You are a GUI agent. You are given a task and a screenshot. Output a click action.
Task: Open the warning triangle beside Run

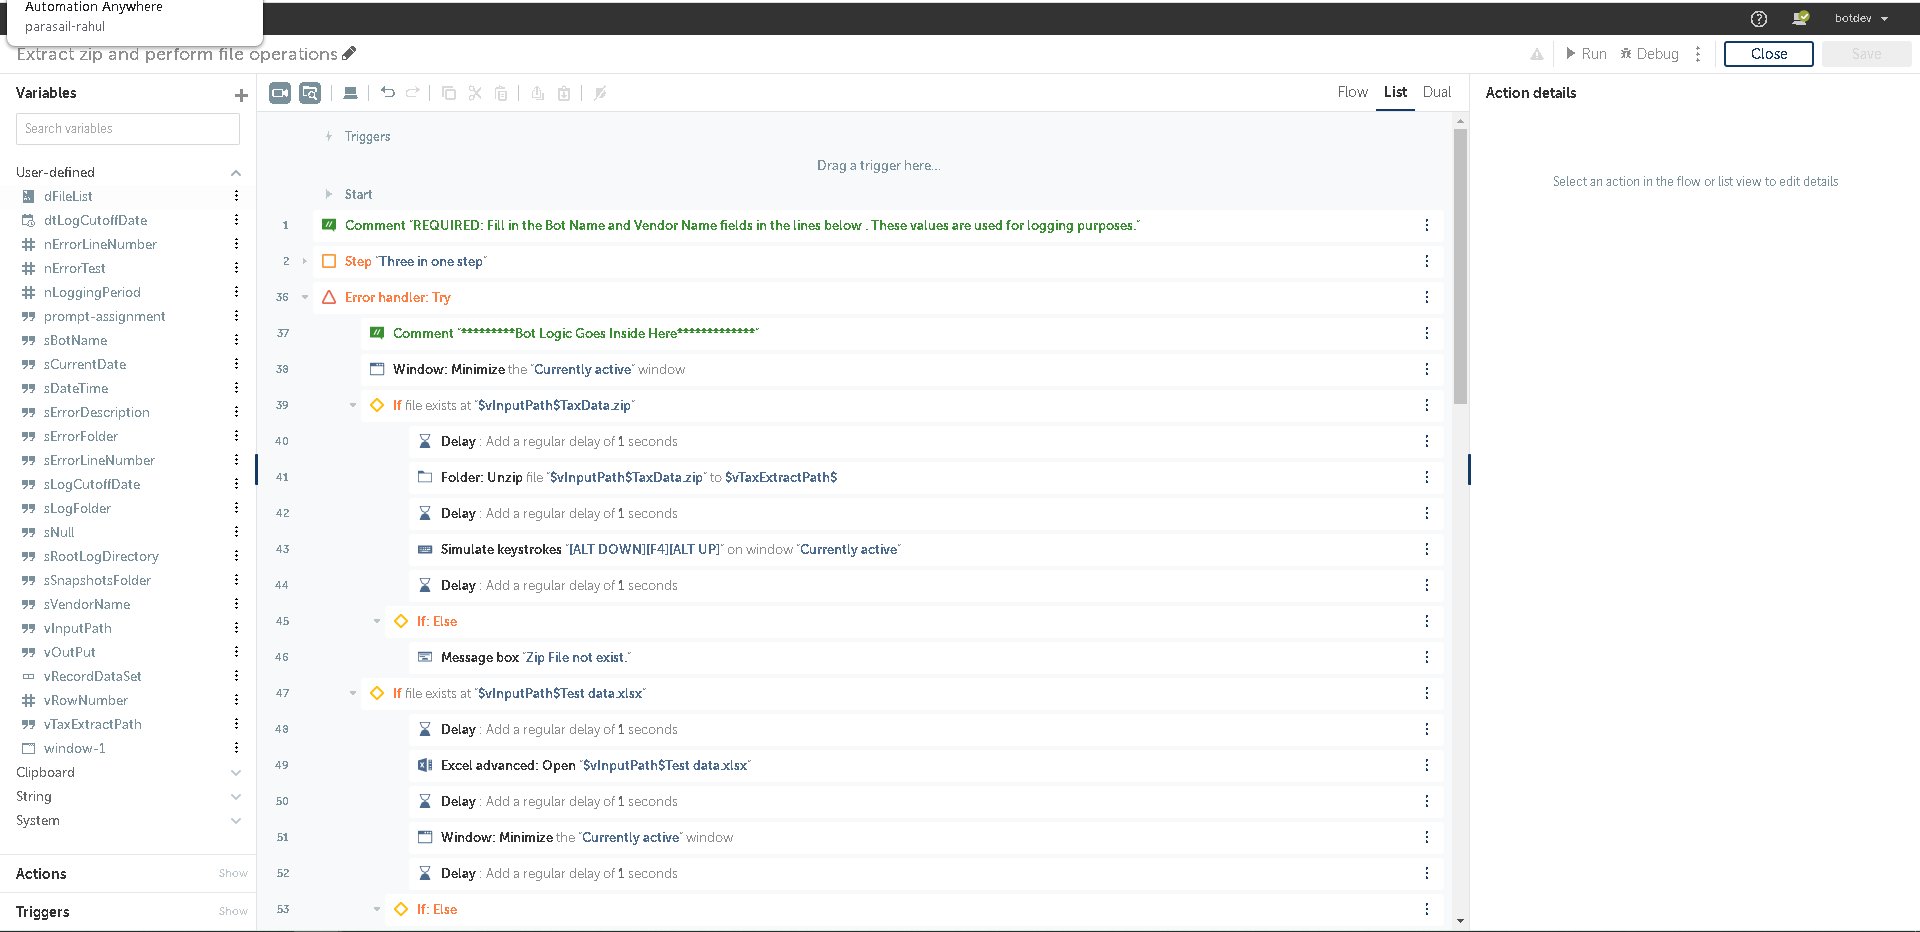(1537, 54)
